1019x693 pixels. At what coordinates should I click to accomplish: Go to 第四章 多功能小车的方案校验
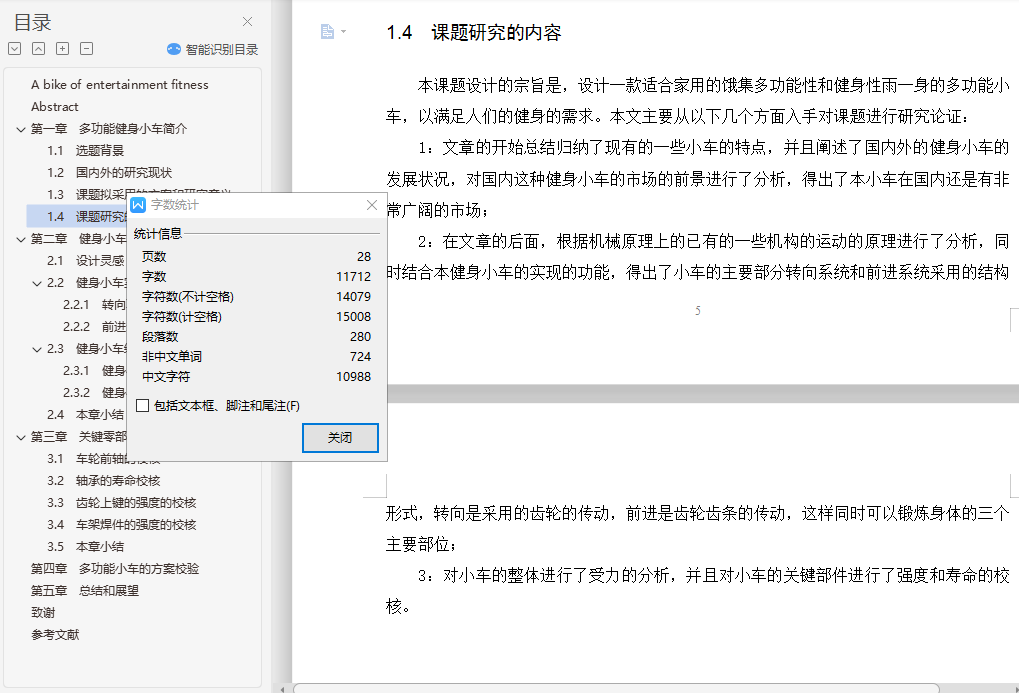click(114, 569)
